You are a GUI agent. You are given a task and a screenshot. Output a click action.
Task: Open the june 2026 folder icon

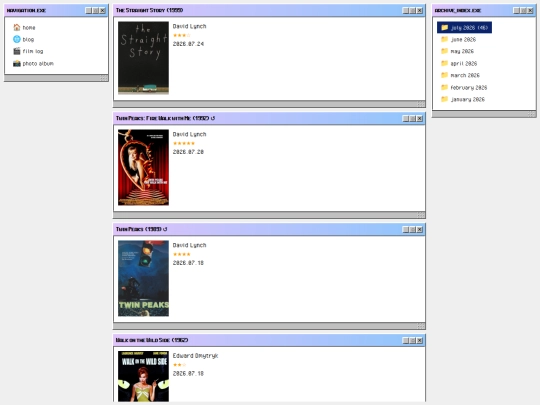point(444,39)
